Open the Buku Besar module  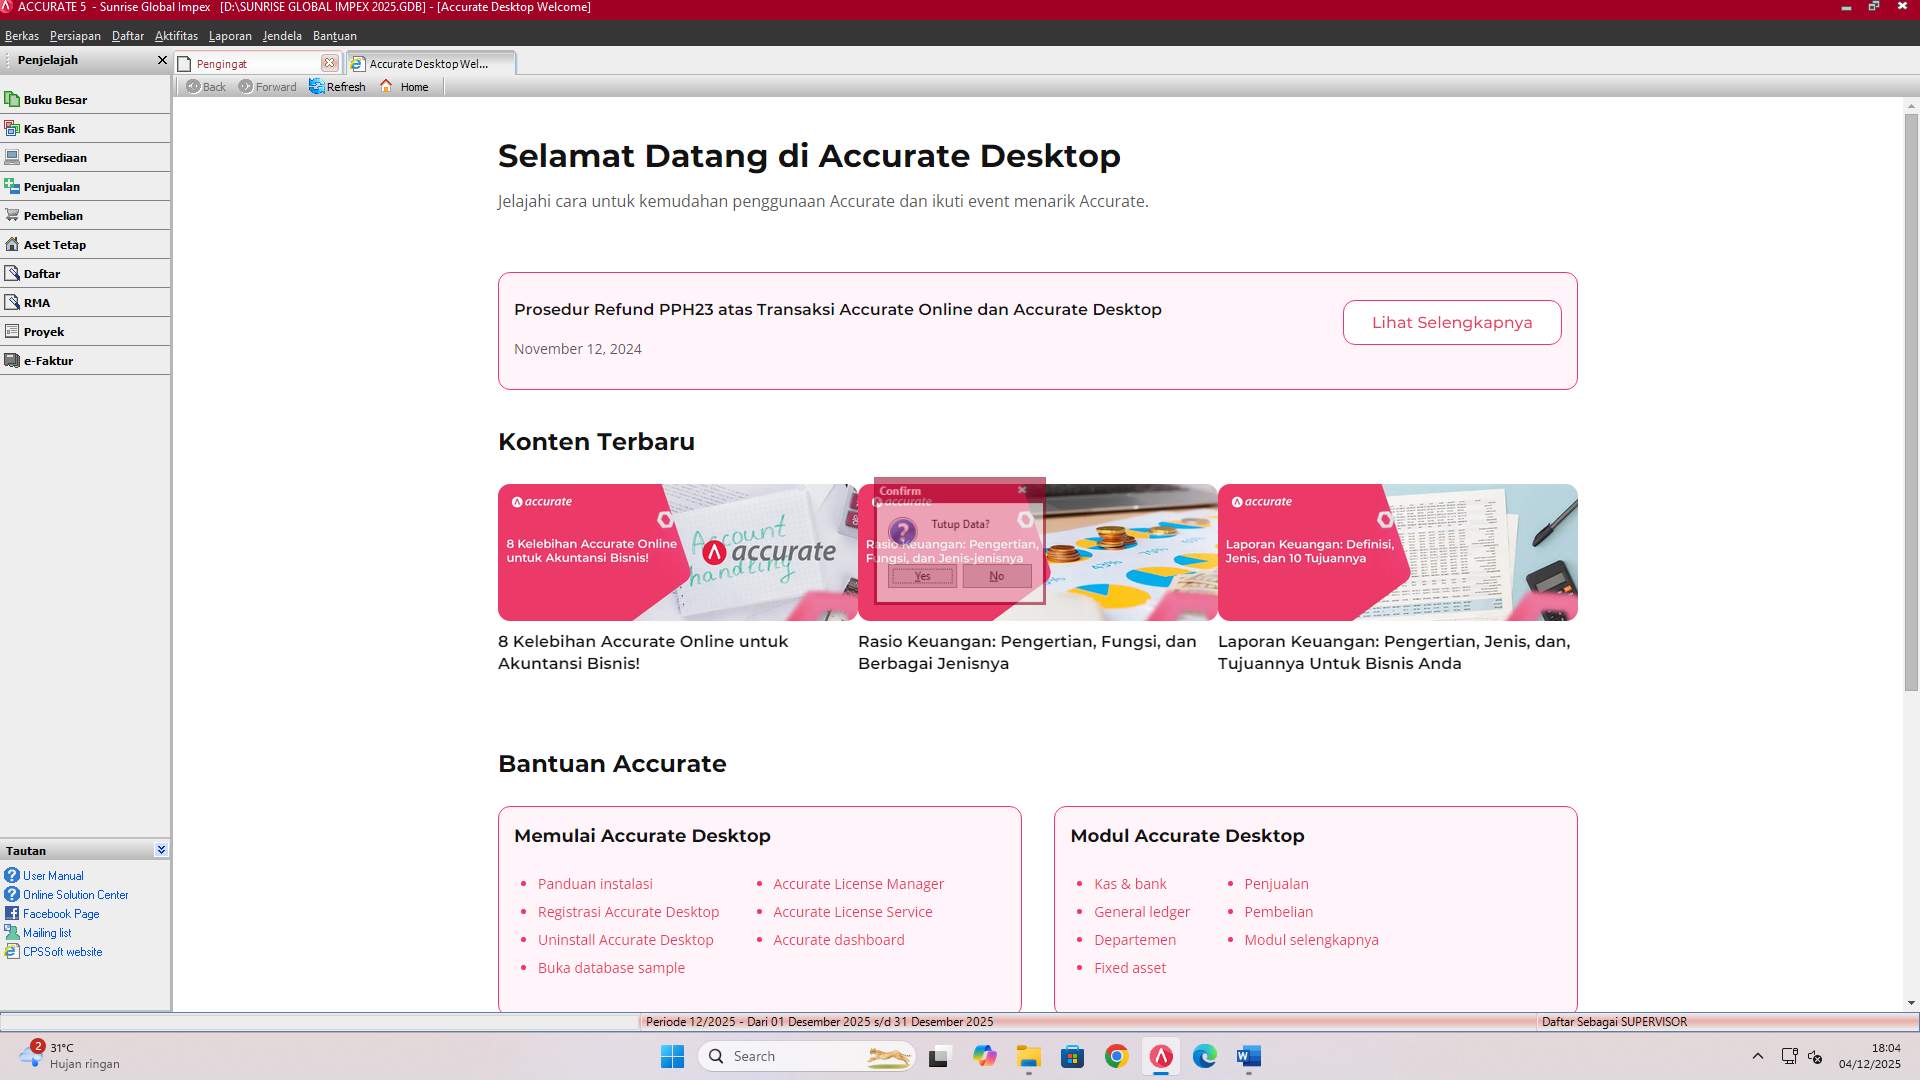click(x=56, y=99)
